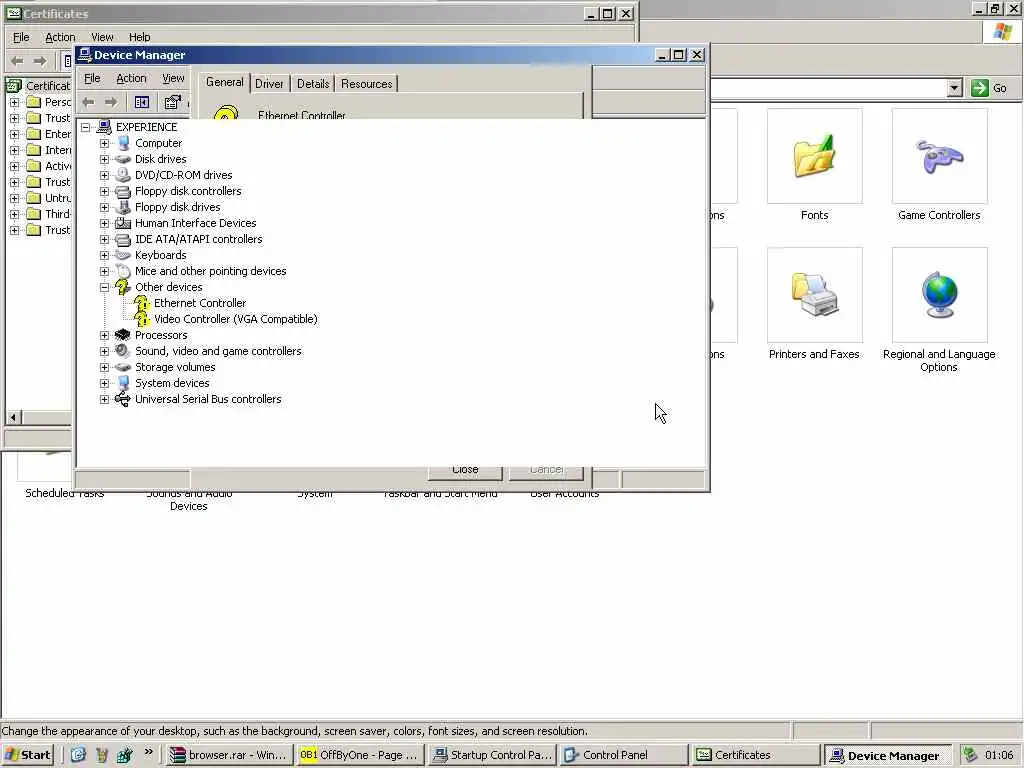Click Certificates window back arrow
The height and width of the screenshot is (768, 1024).
coord(18,61)
